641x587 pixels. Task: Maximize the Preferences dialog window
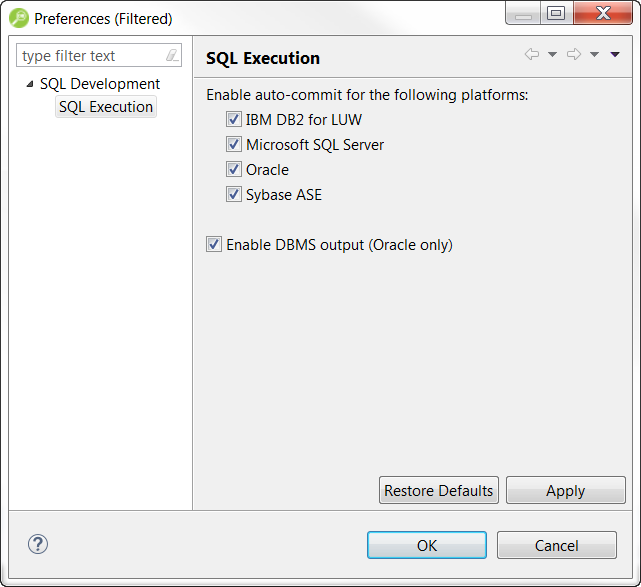556,14
